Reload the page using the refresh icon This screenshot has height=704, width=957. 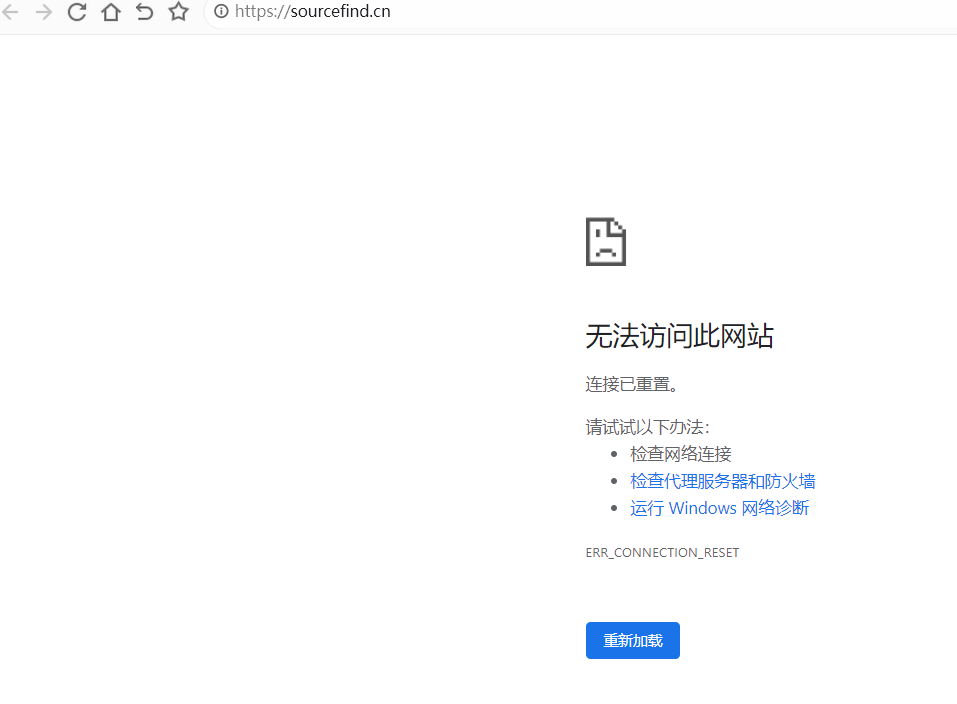point(77,12)
